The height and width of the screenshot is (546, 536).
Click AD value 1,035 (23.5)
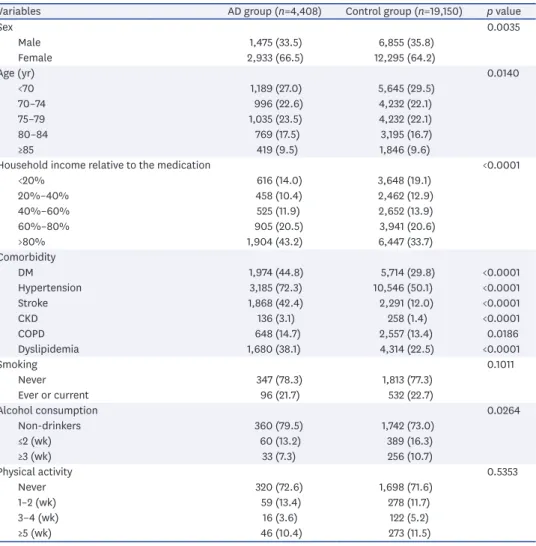pos(275,119)
